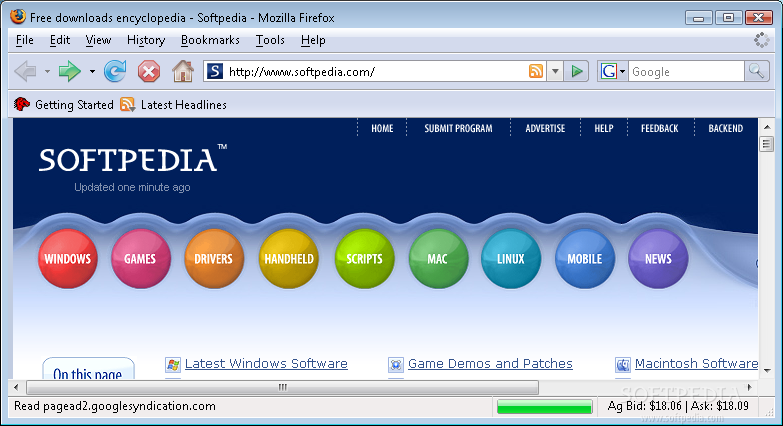
Task: Click the RSS feed icon in address bar
Action: tap(536, 71)
